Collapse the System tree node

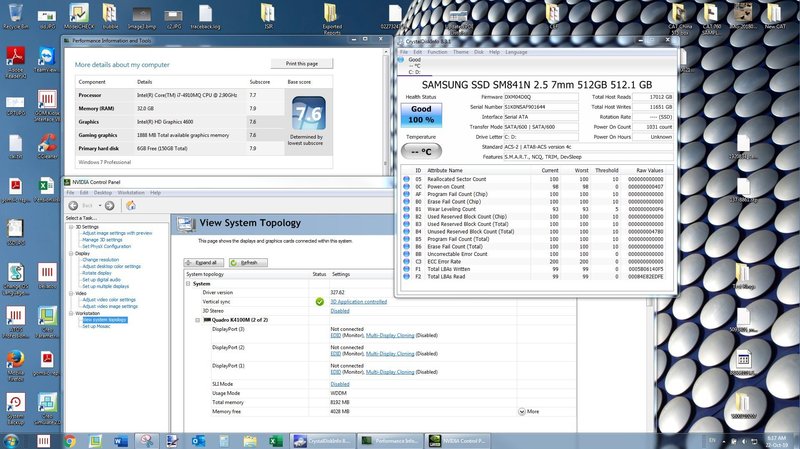tap(189, 283)
